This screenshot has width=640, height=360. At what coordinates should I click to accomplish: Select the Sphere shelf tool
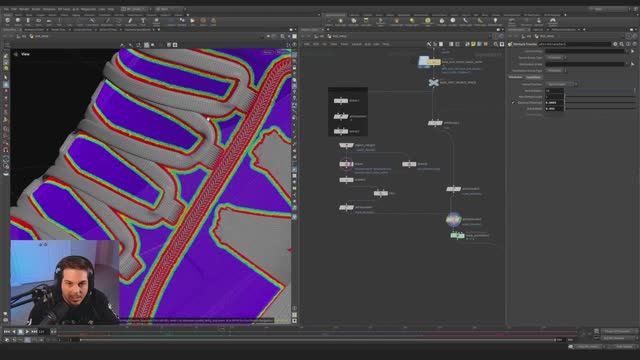(x=18, y=21)
